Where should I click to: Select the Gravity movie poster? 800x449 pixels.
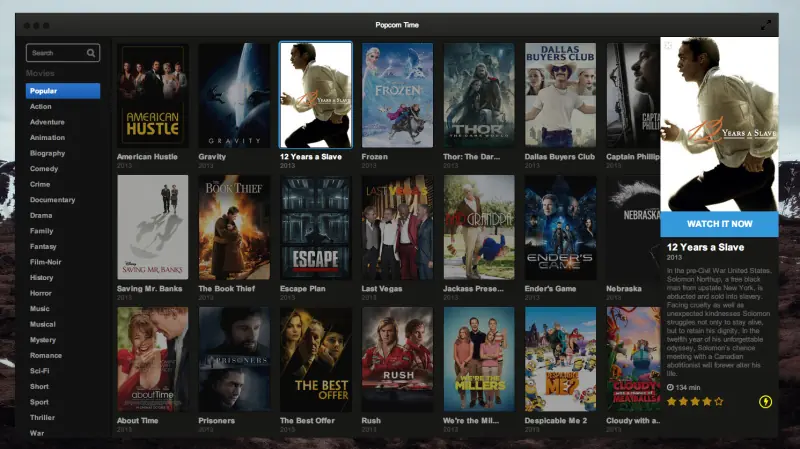(234, 95)
